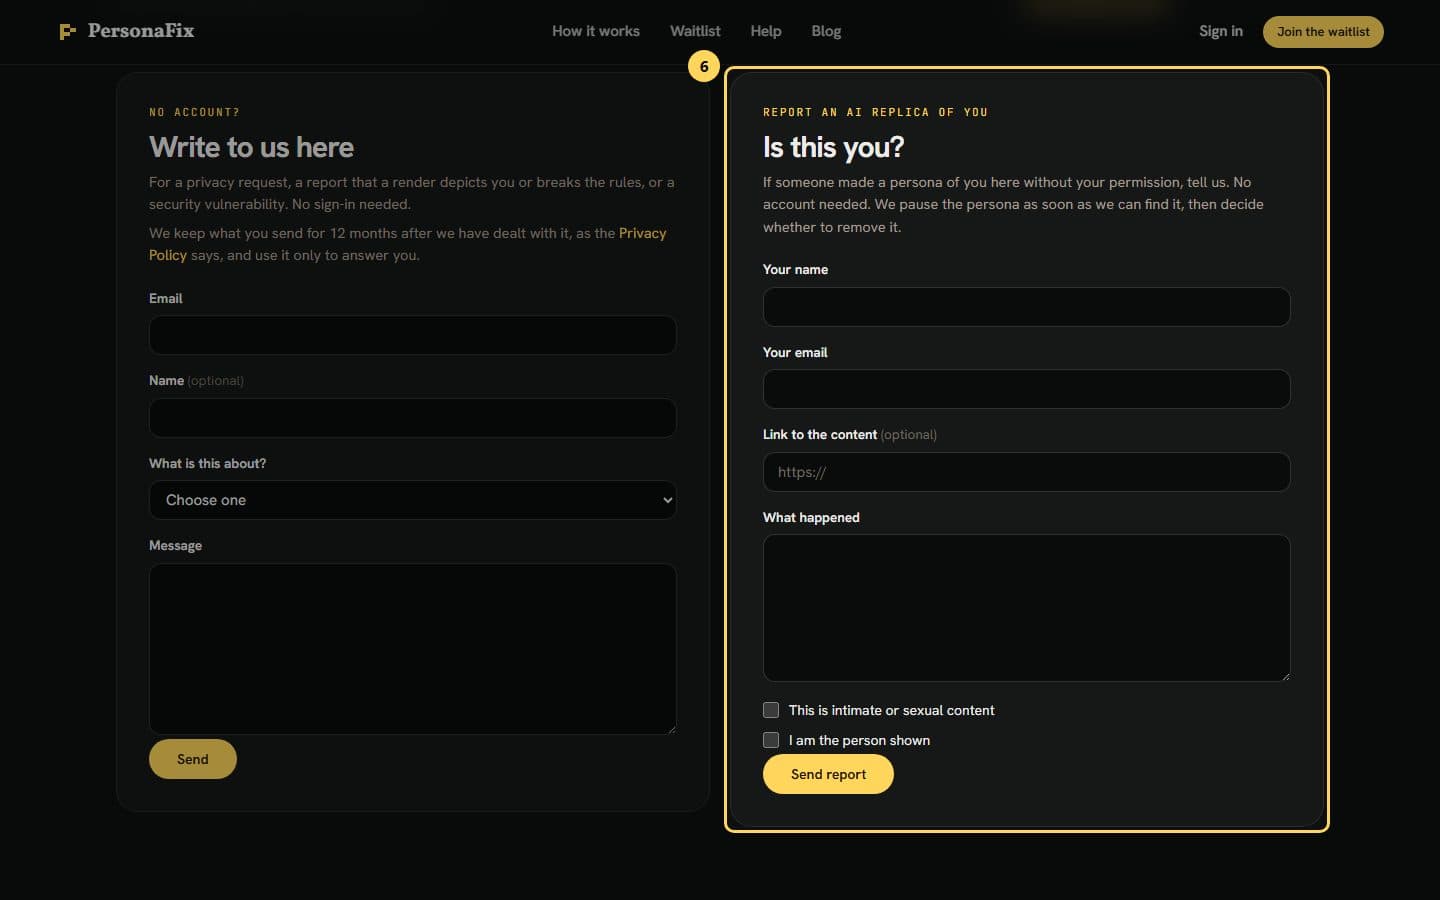Click the PersonaFix brand name
Screen dimensions: 1440x900
pos(141,31)
